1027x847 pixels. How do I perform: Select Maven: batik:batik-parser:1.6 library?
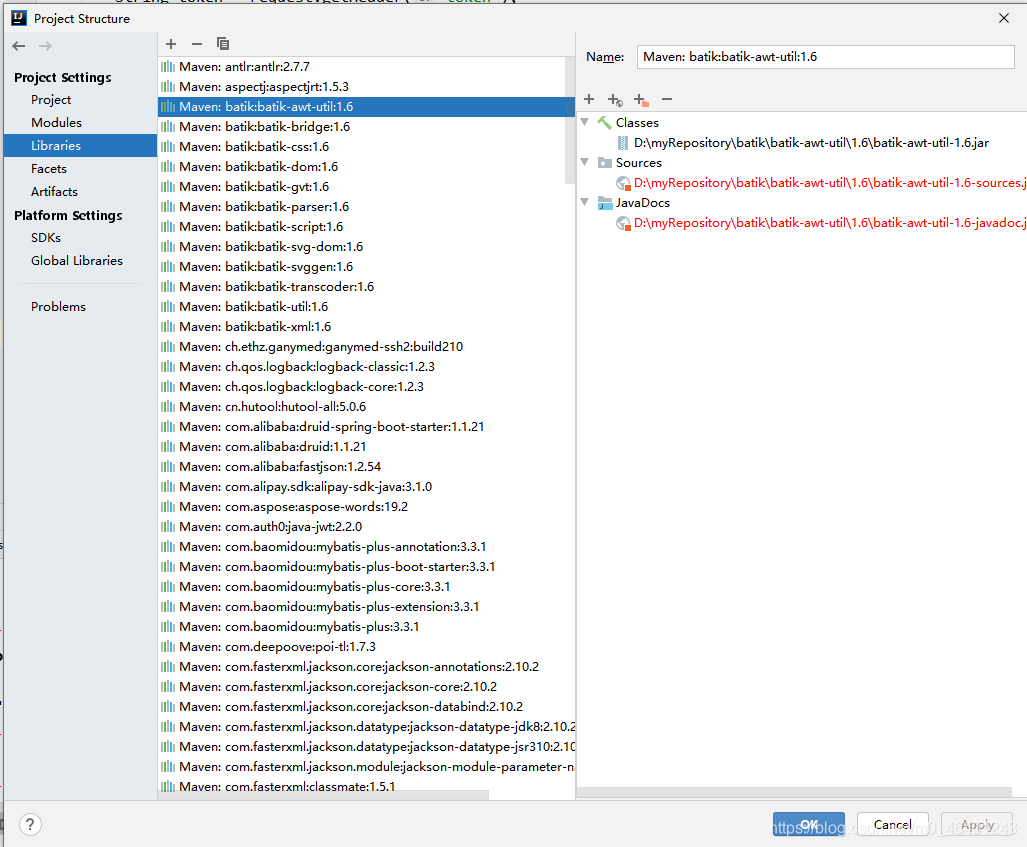point(366,206)
